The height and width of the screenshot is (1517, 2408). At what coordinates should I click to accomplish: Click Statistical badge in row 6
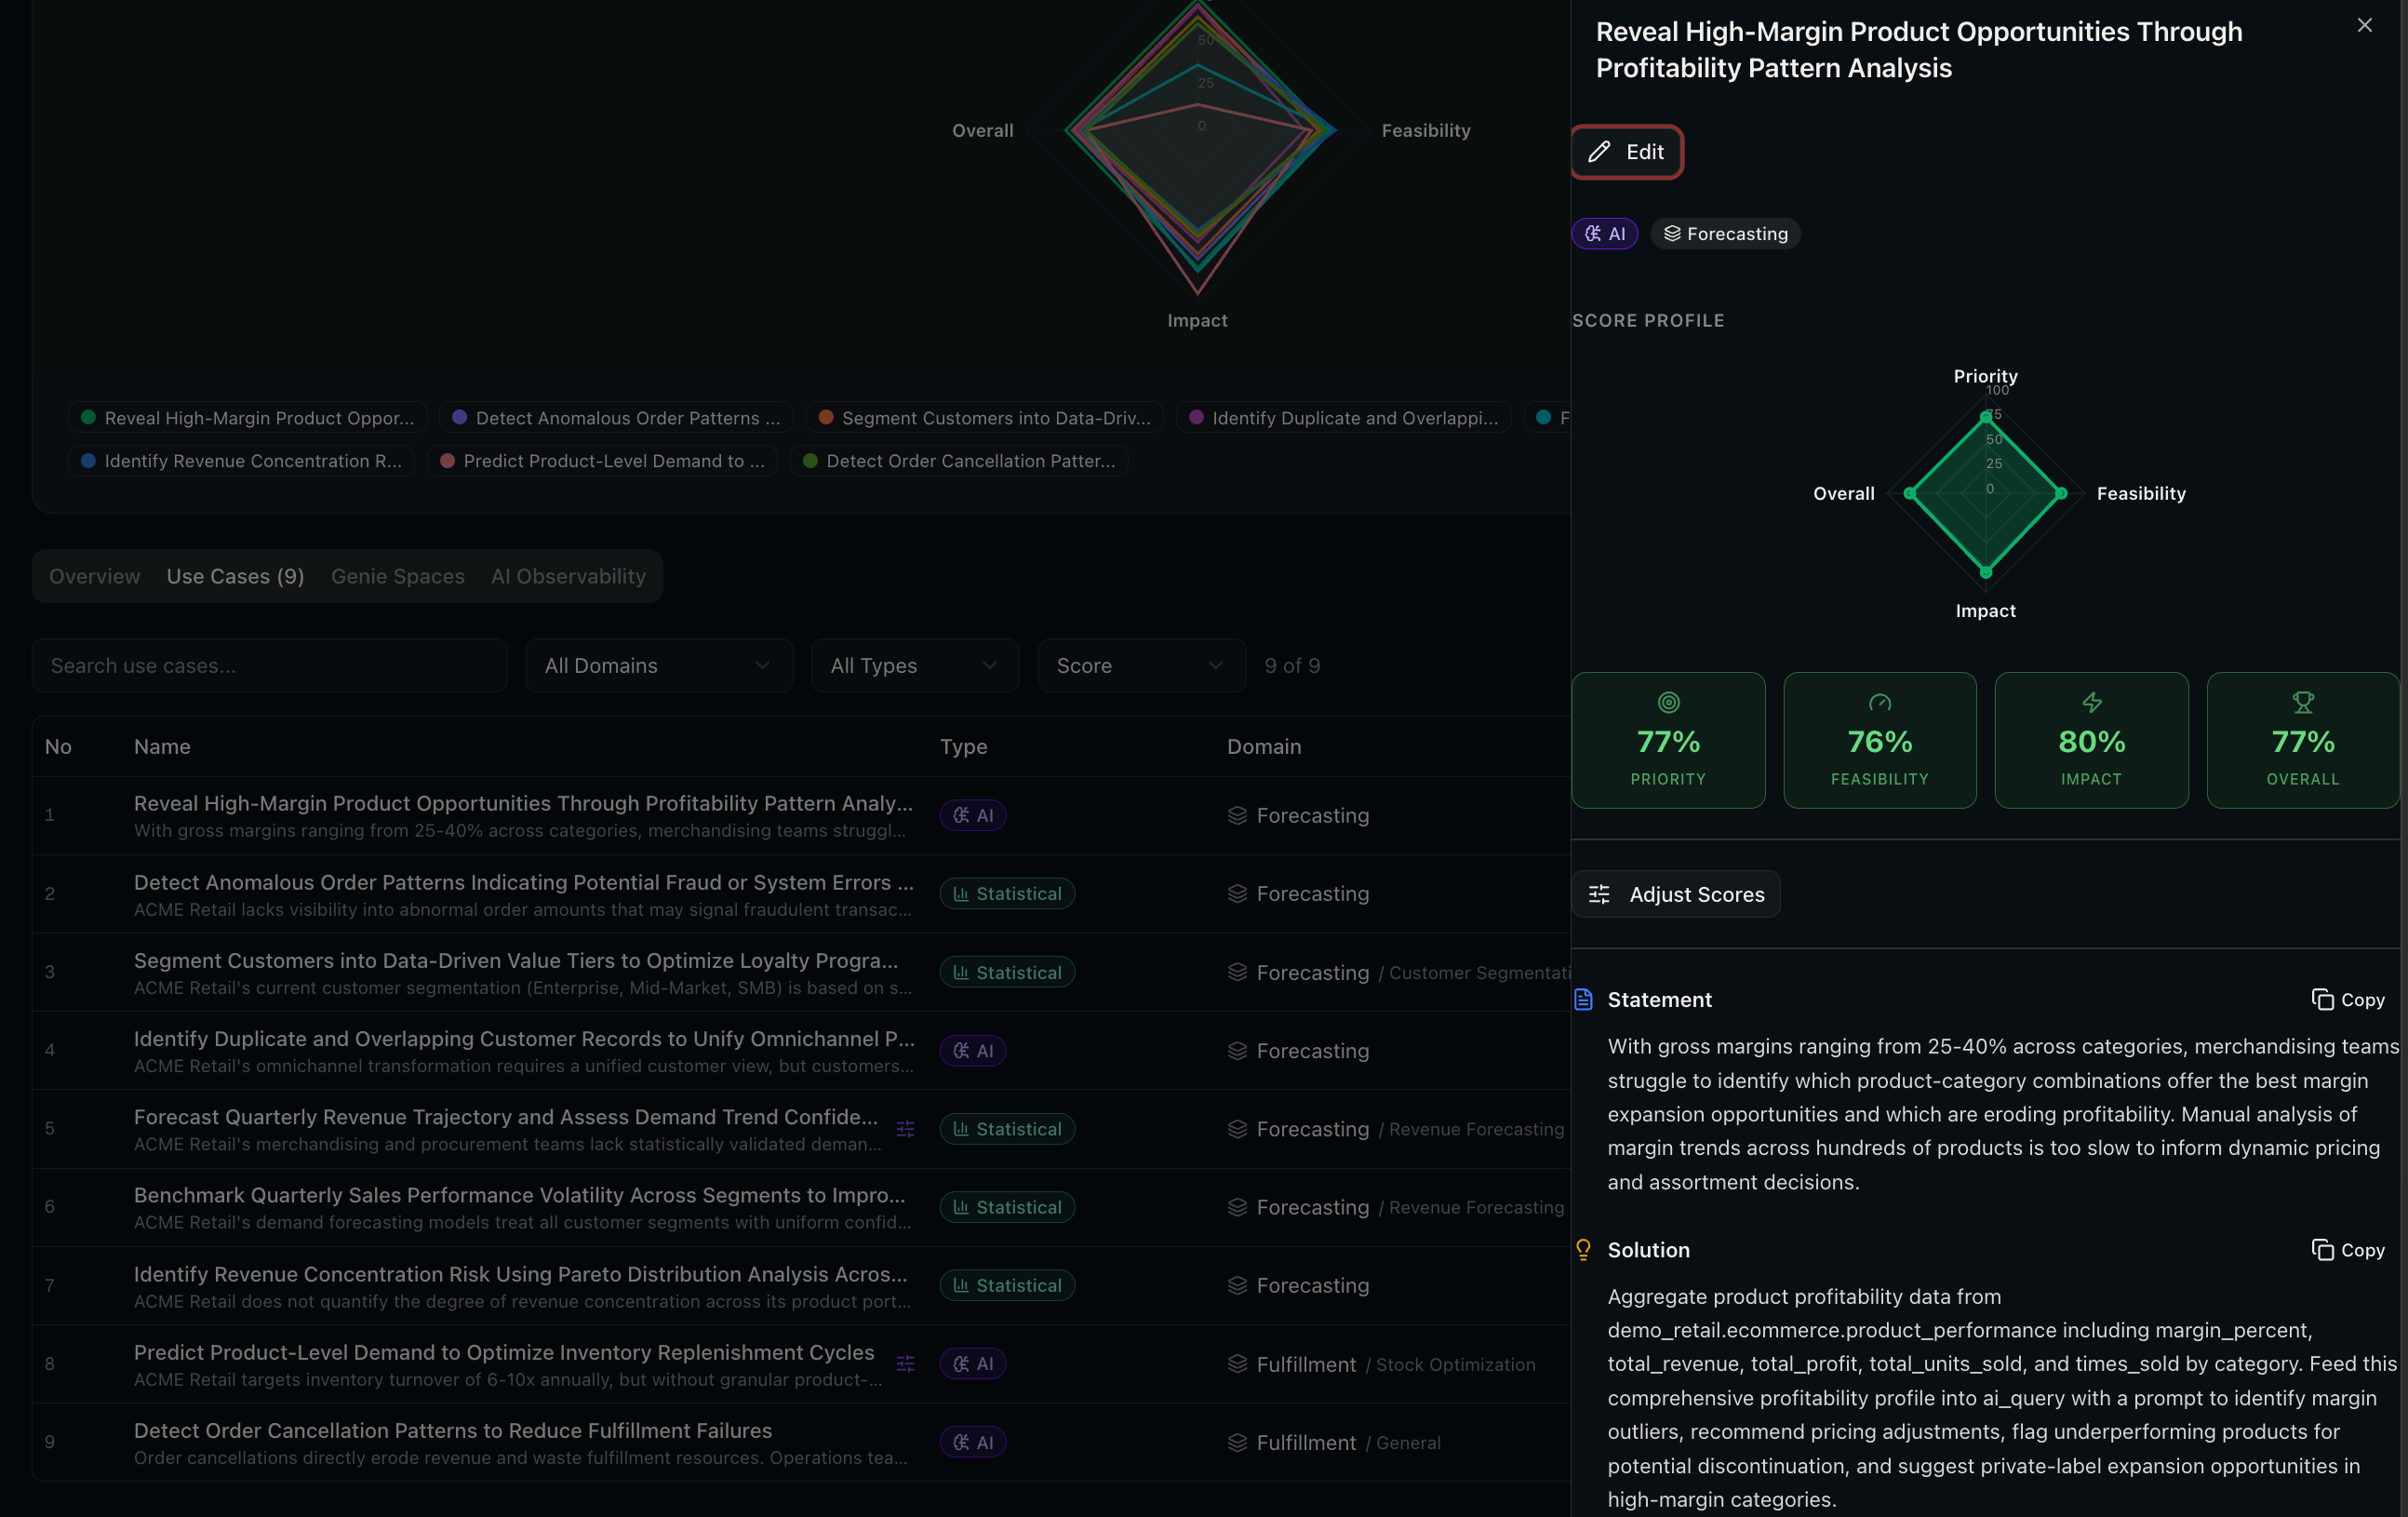pos(1007,1207)
